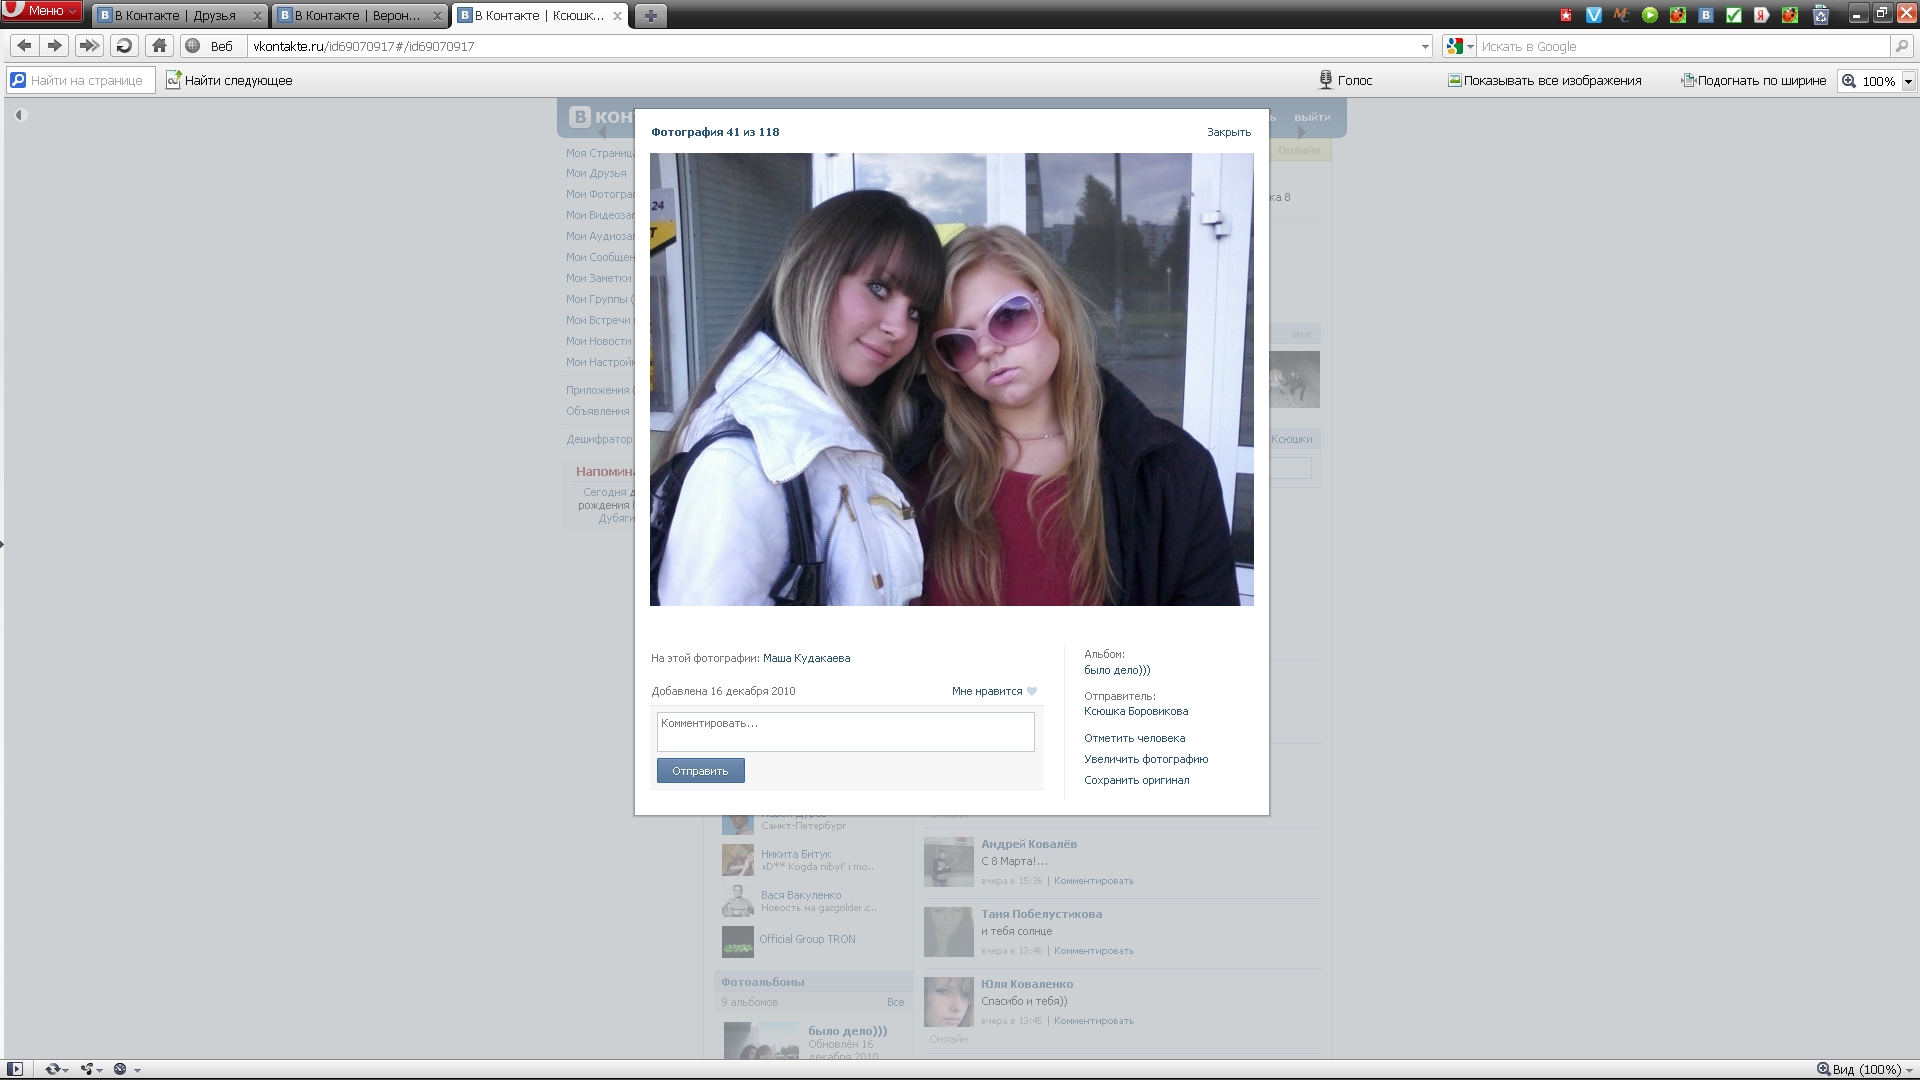Click the second ladybug extension icon

(1790, 15)
